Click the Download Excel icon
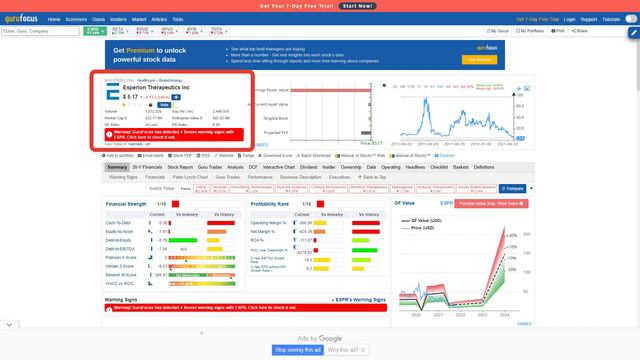 (x=260, y=156)
